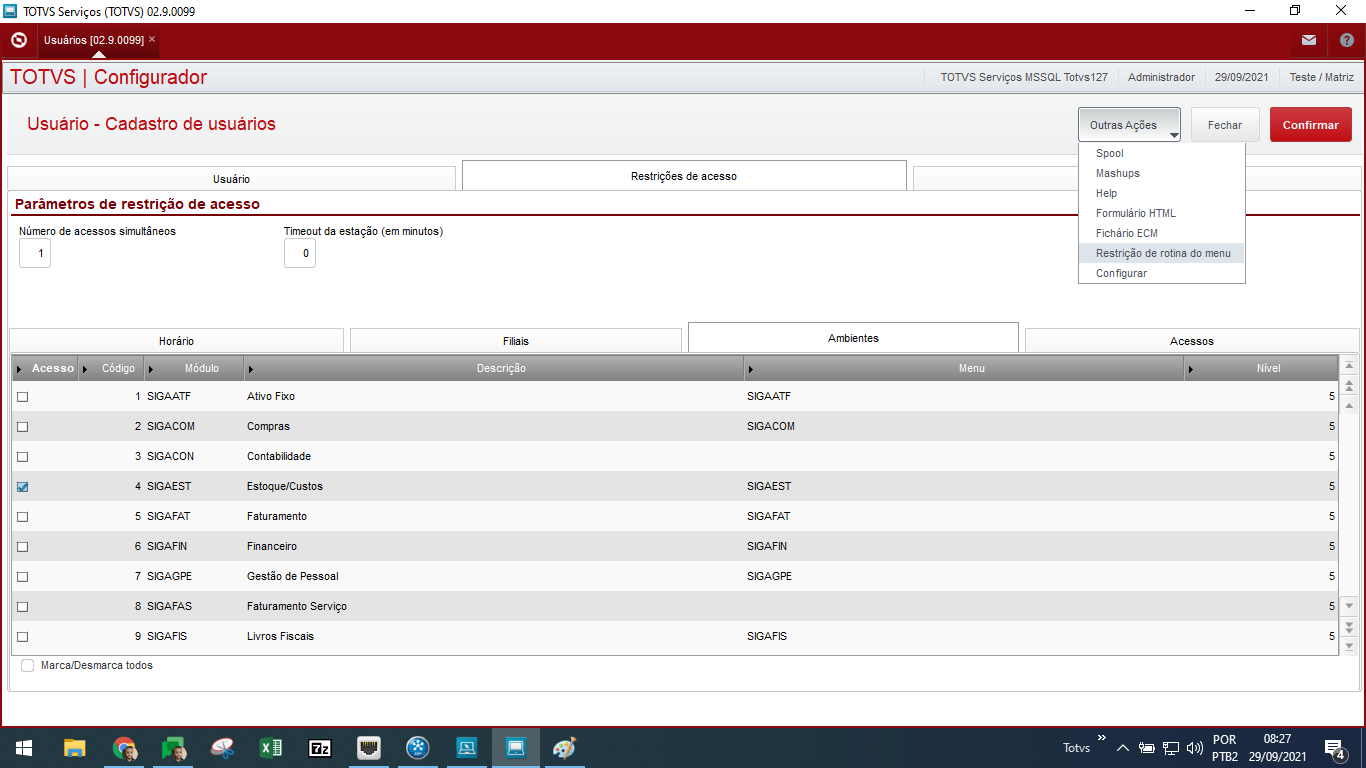Click the arrow on the Acesso column header

20,369
